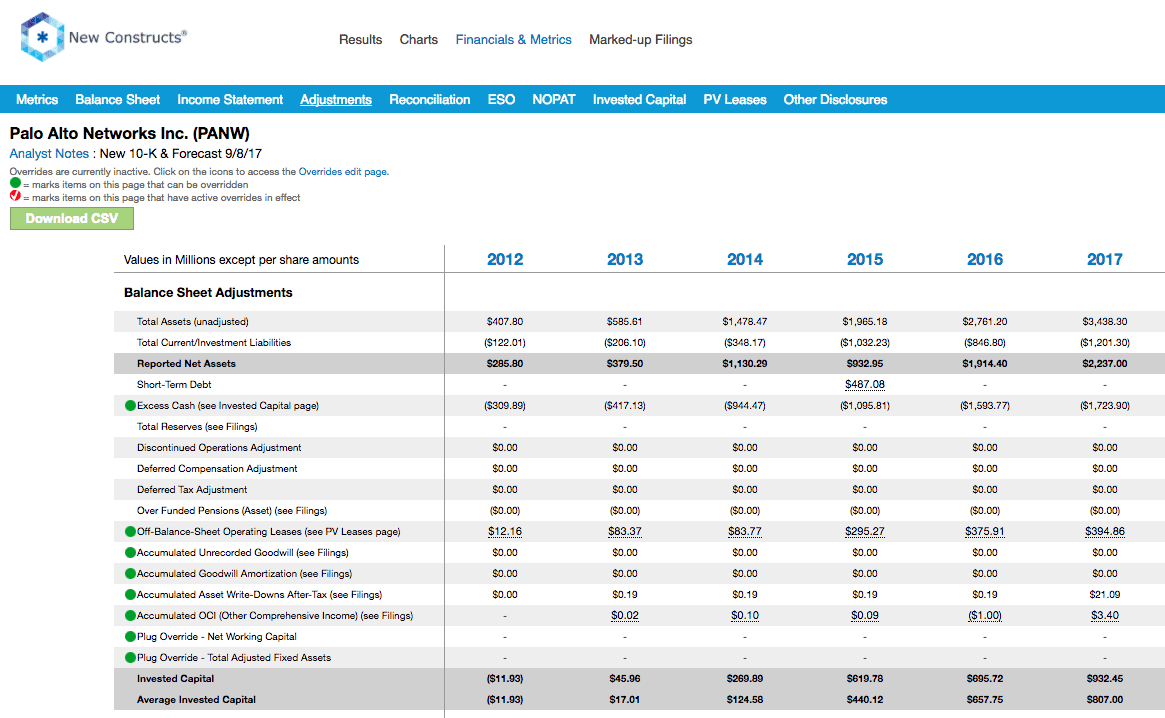Click 2013 operating leases value $83.37
Screen dimensions: 1165x718
625,531
